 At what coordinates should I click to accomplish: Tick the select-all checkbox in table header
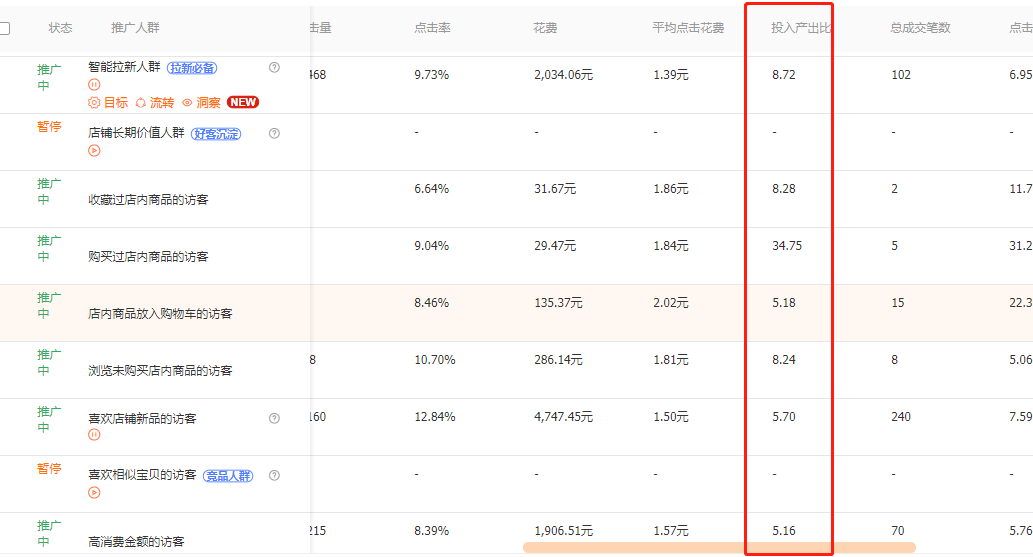5,28
